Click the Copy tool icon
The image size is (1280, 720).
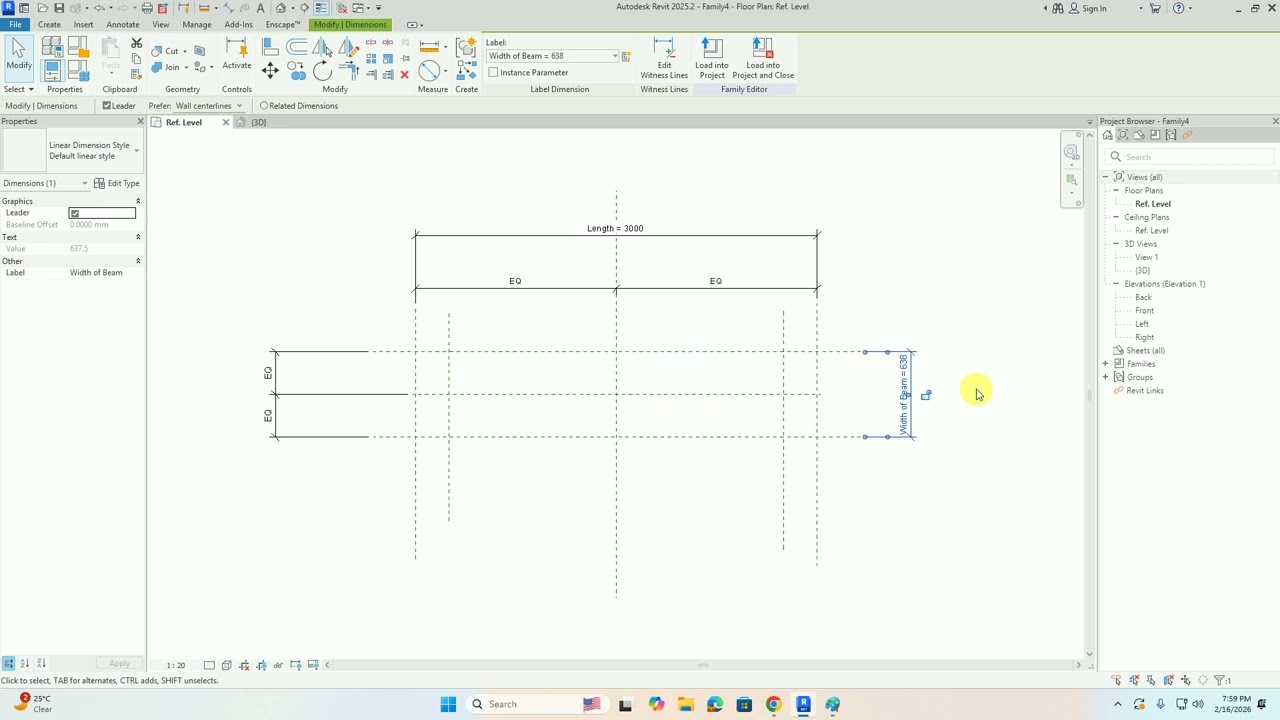tap(296, 70)
